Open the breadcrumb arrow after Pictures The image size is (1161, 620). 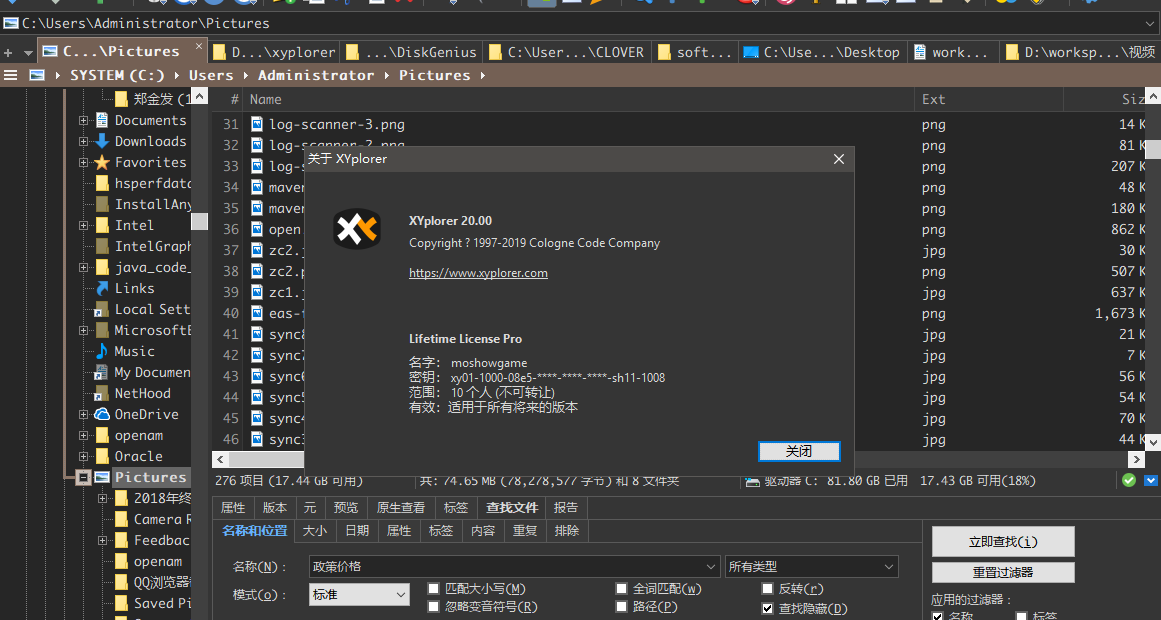point(483,76)
